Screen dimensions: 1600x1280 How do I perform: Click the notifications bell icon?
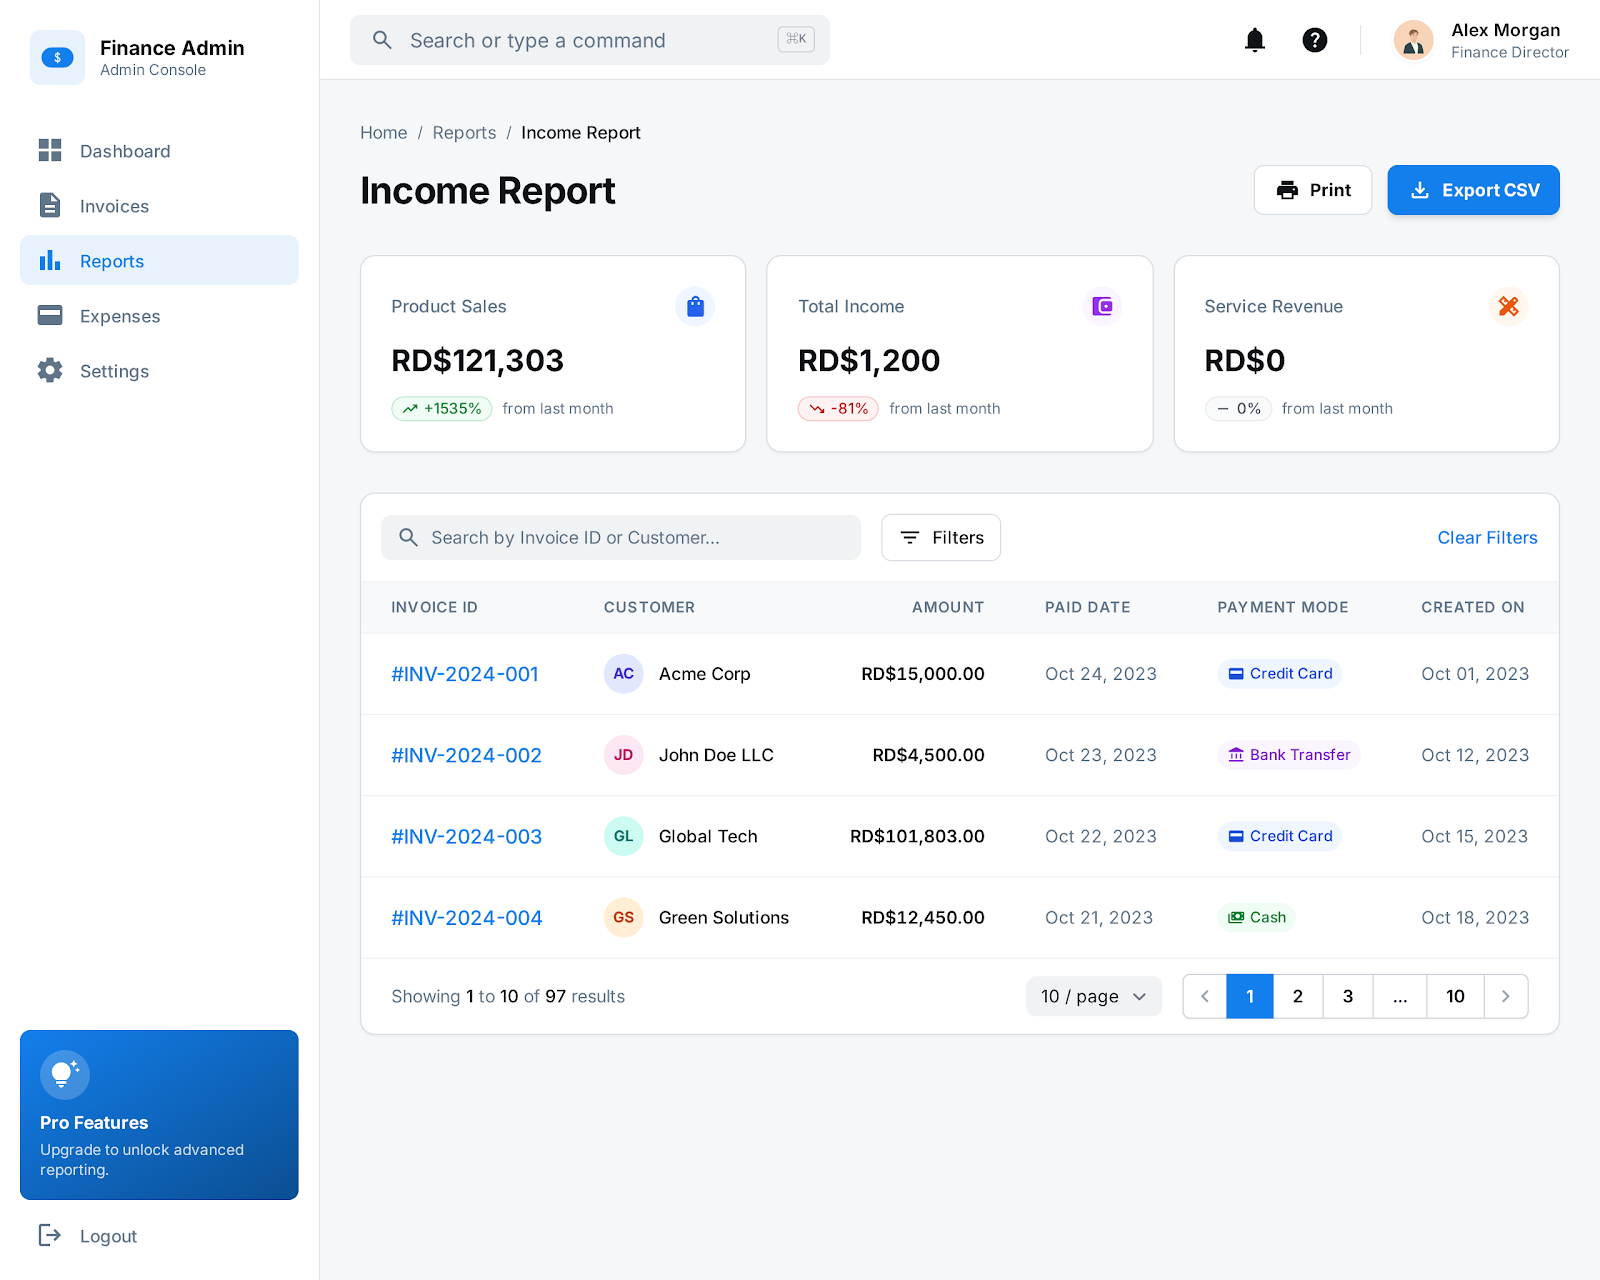point(1254,40)
